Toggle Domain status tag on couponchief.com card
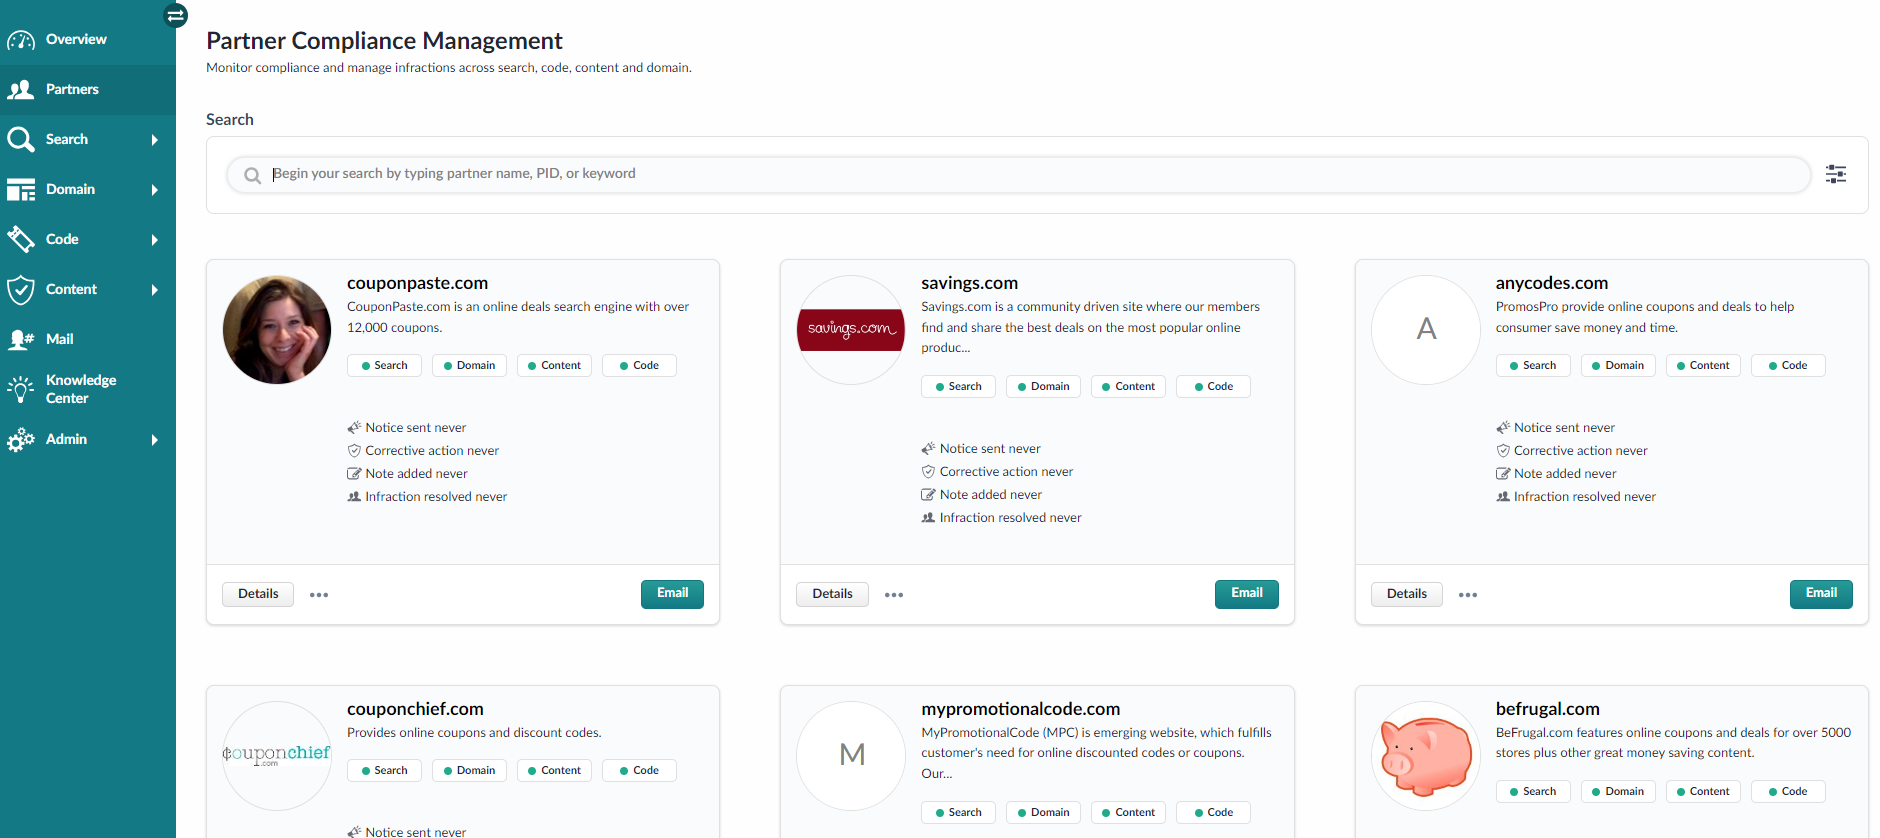This screenshot has height=838, width=1880. tap(469, 771)
